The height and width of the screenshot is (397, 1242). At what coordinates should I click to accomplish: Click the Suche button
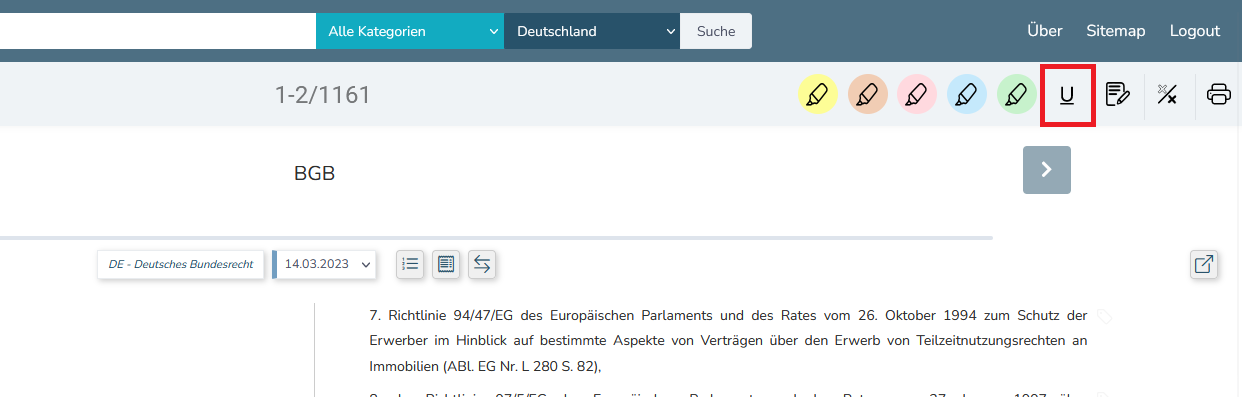click(x=716, y=31)
